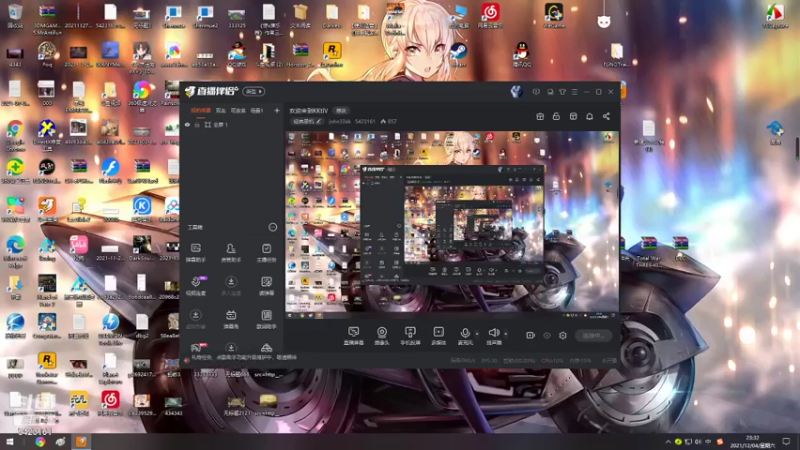The image size is (800, 450).
Task: Click the share icon above the preview
Action: pyautogui.click(x=606, y=116)
